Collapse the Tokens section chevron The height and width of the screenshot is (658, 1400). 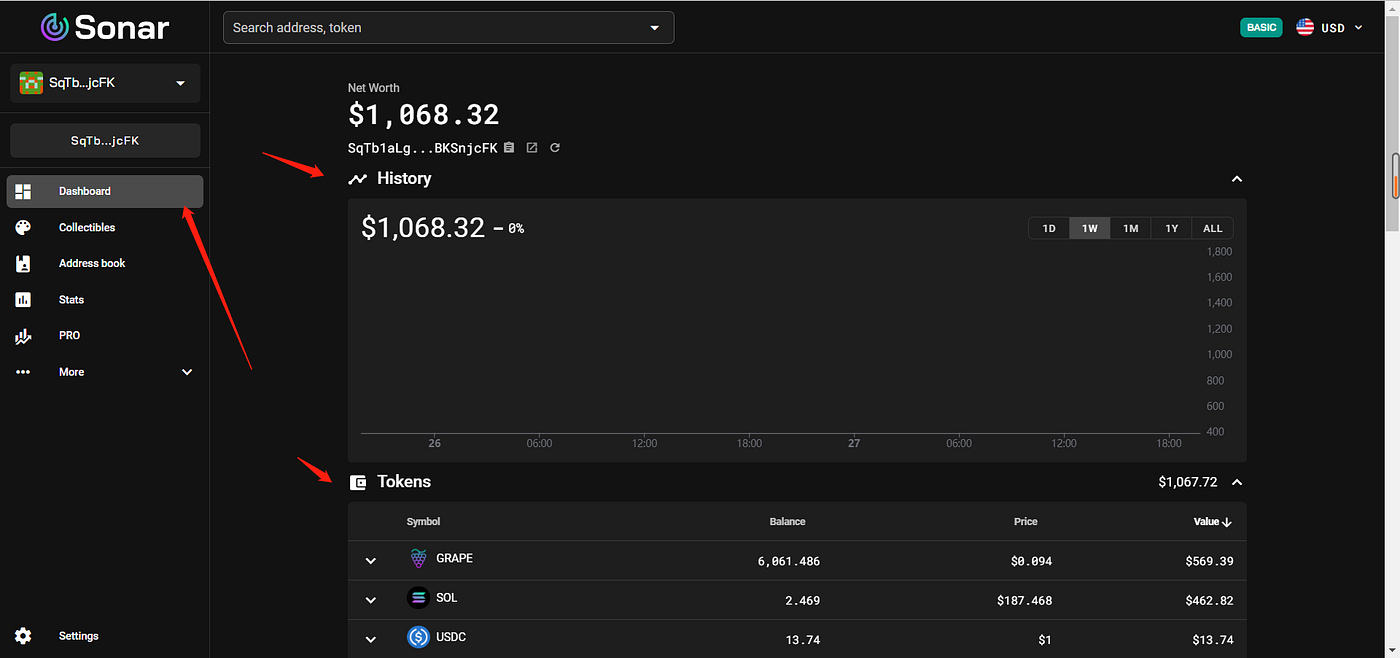pyautogui.click(x=1237, y=482)
